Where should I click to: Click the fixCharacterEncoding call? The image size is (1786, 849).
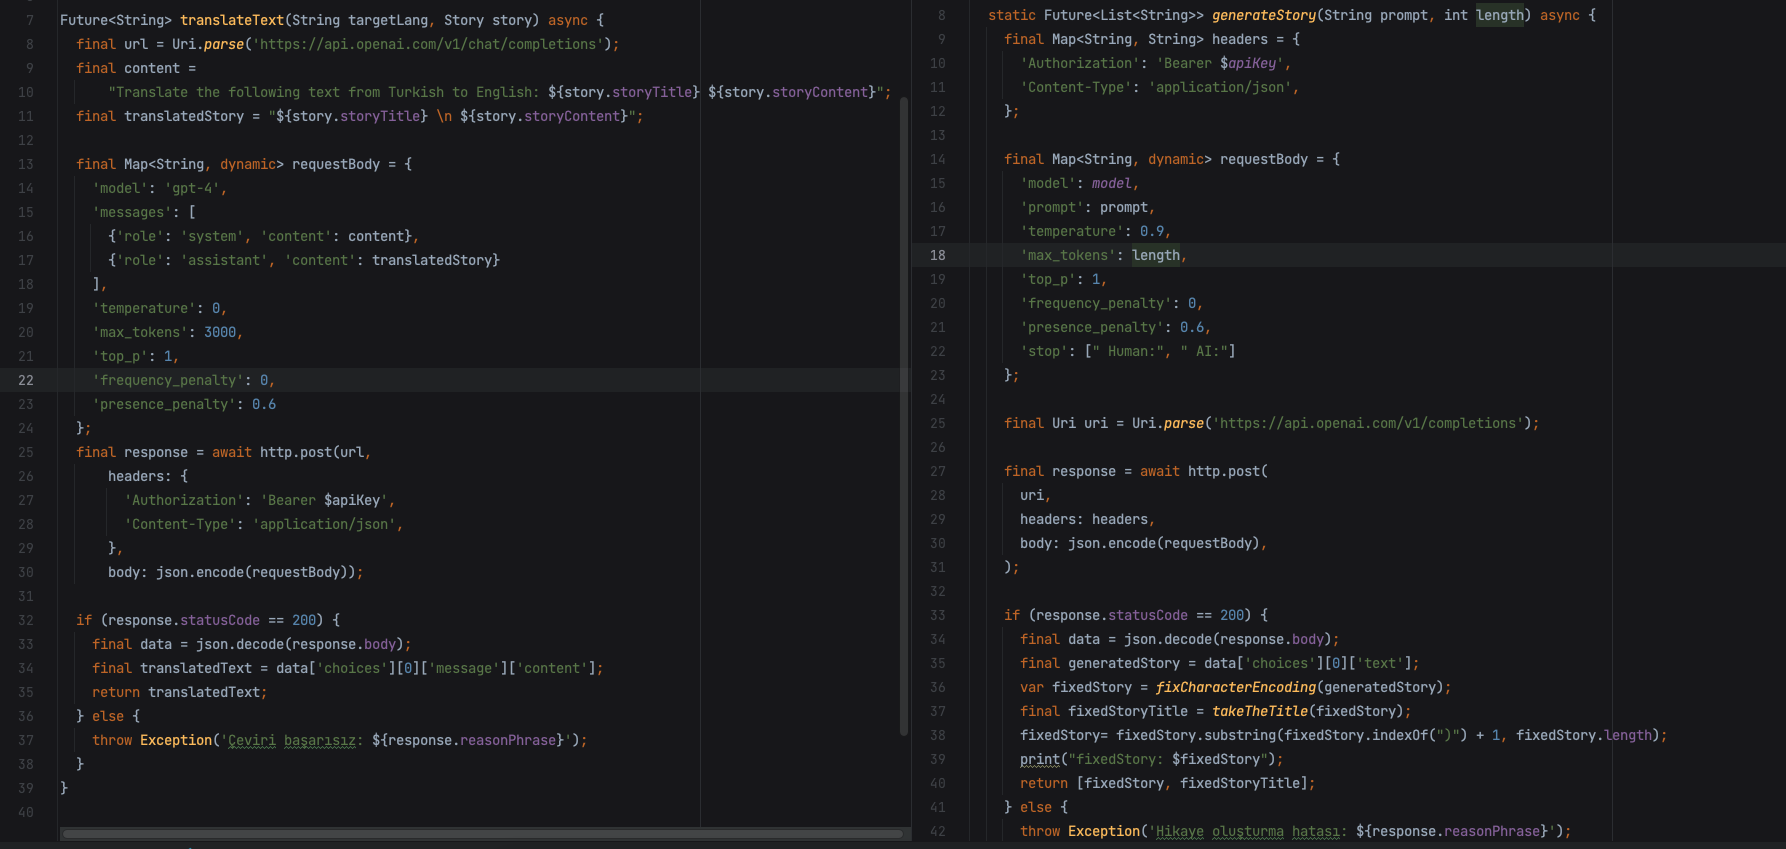click(1236, 687)
